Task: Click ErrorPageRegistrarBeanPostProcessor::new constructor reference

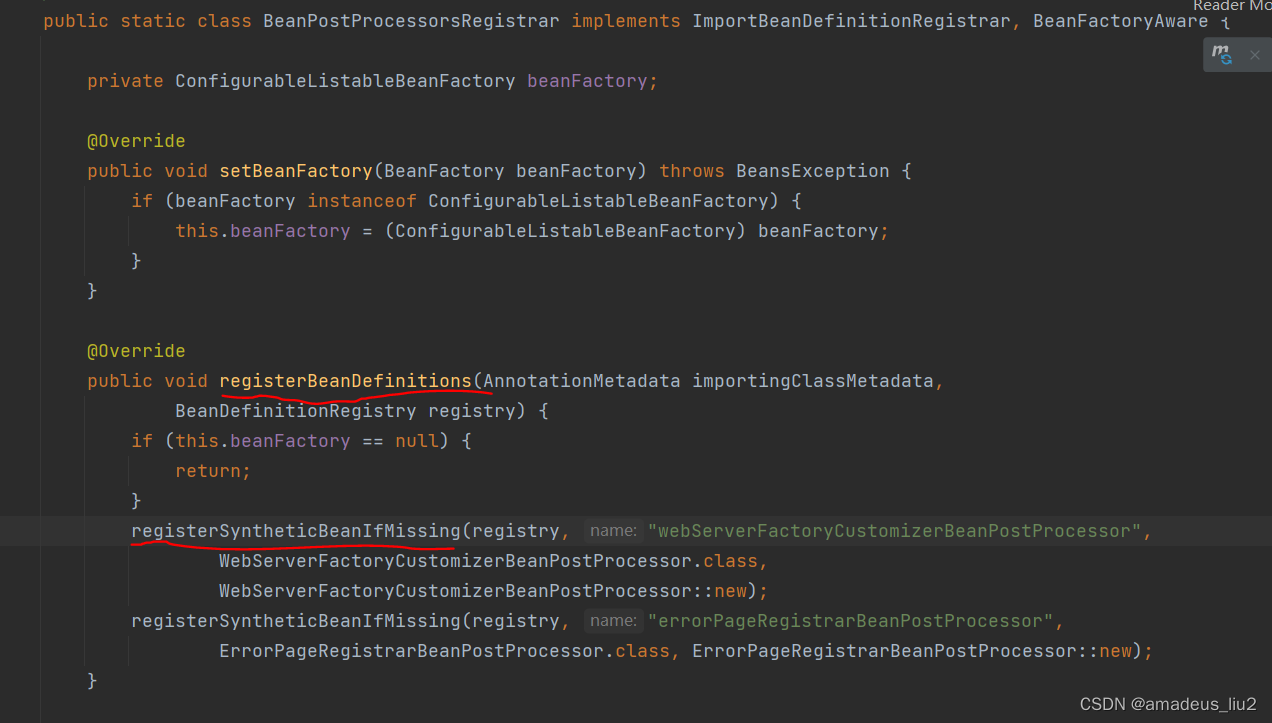Action: point(912,651)
